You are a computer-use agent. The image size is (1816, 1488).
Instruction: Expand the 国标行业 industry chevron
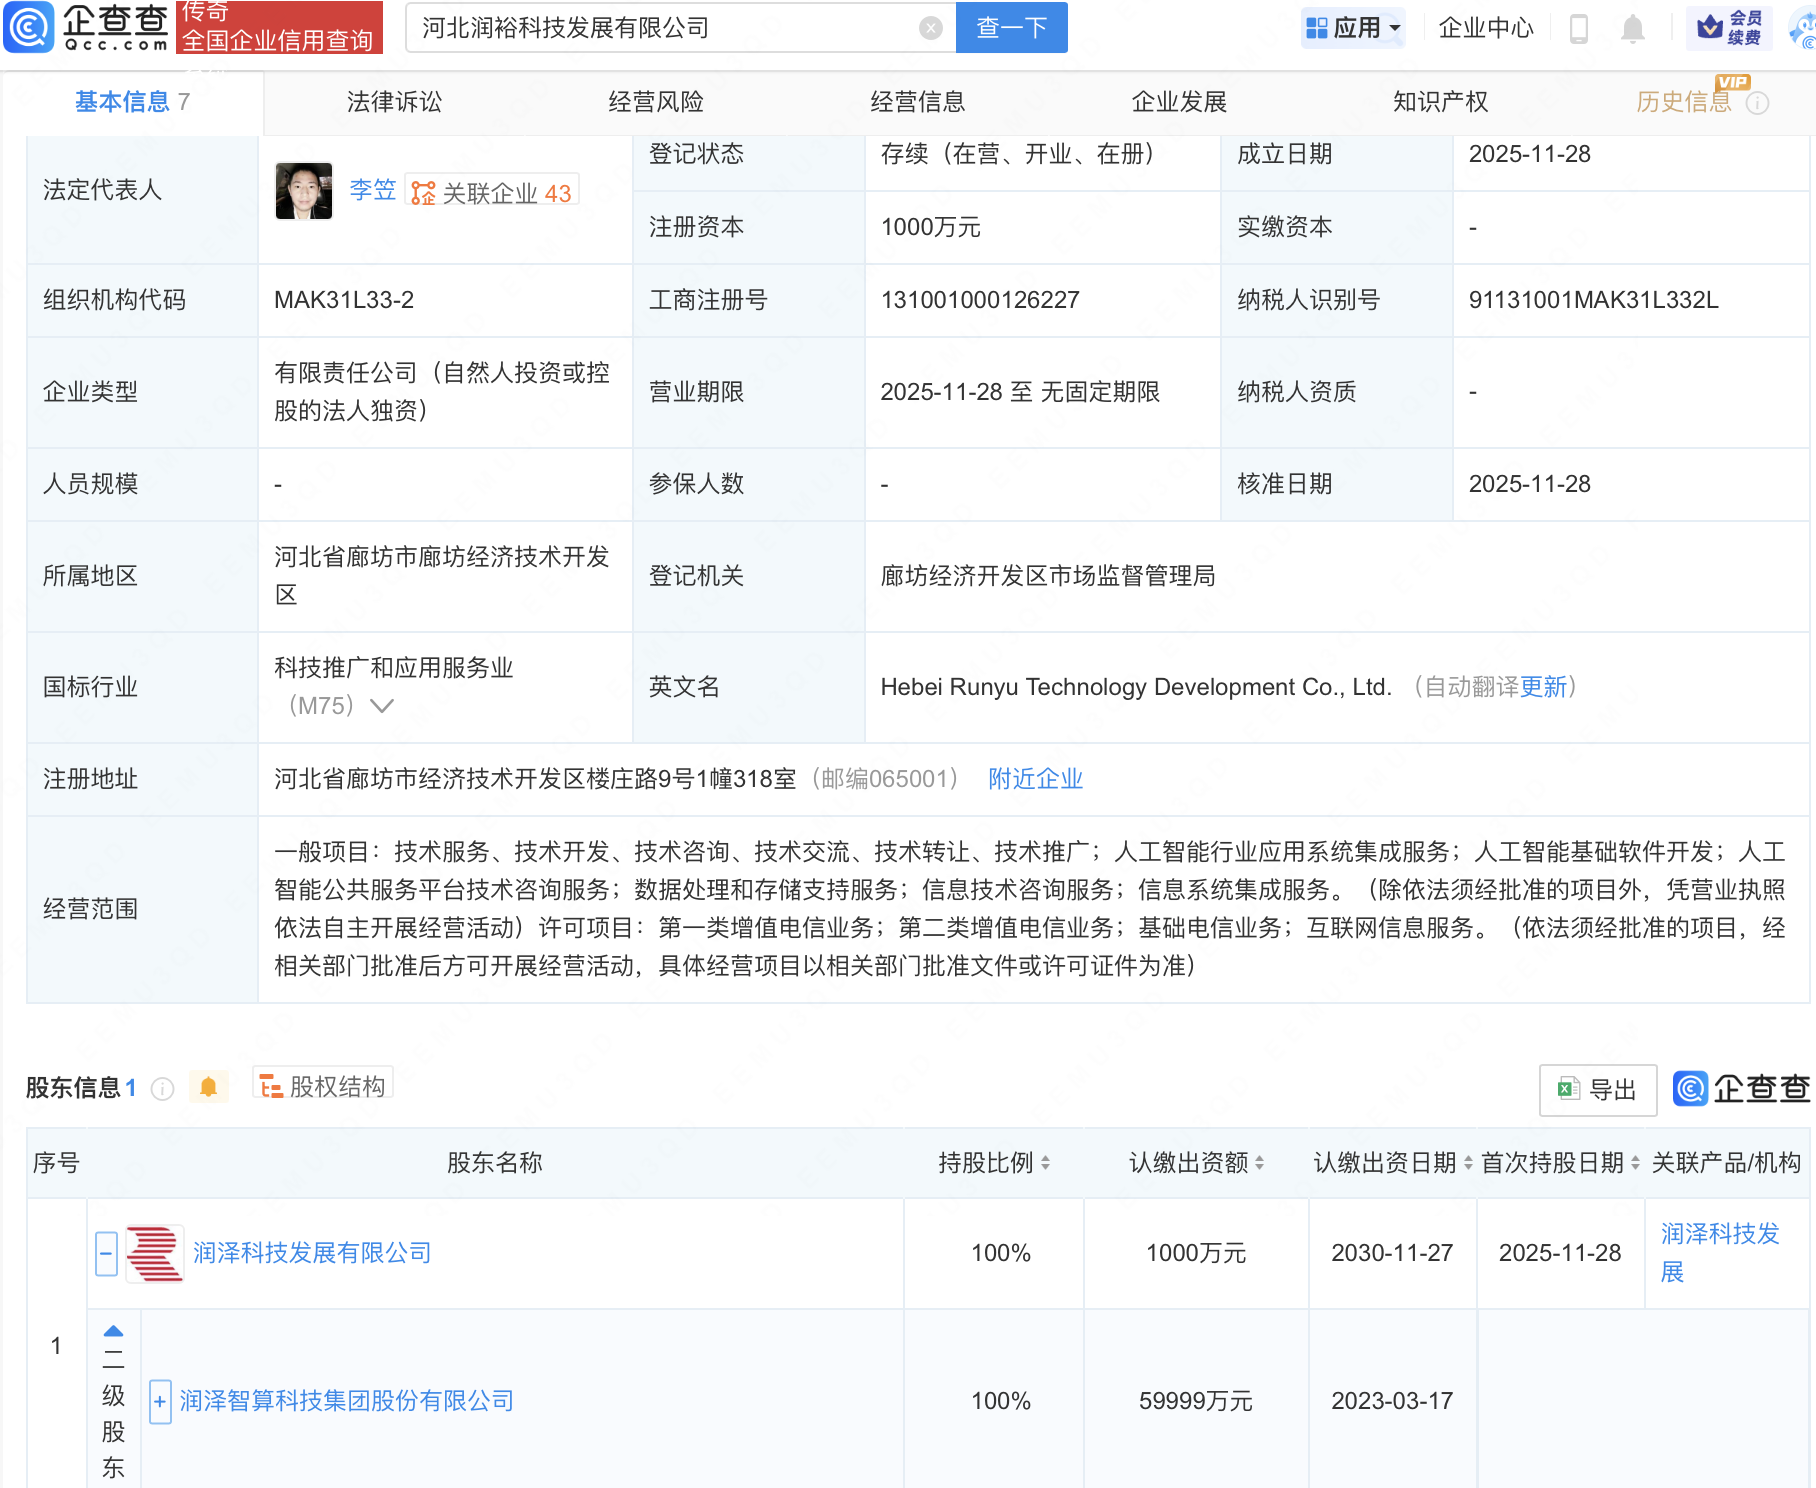point(381,706)
